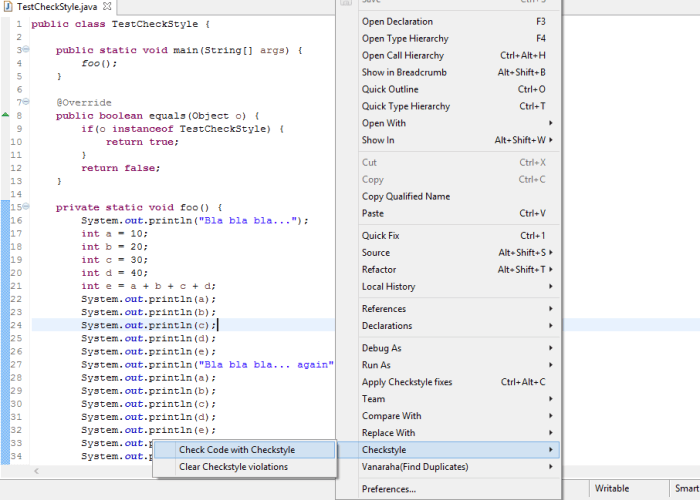The width and height of the screenshot is (700, 500).
Task: Click the horizontal scrollbar left arrow
Action: pos(37,471)
